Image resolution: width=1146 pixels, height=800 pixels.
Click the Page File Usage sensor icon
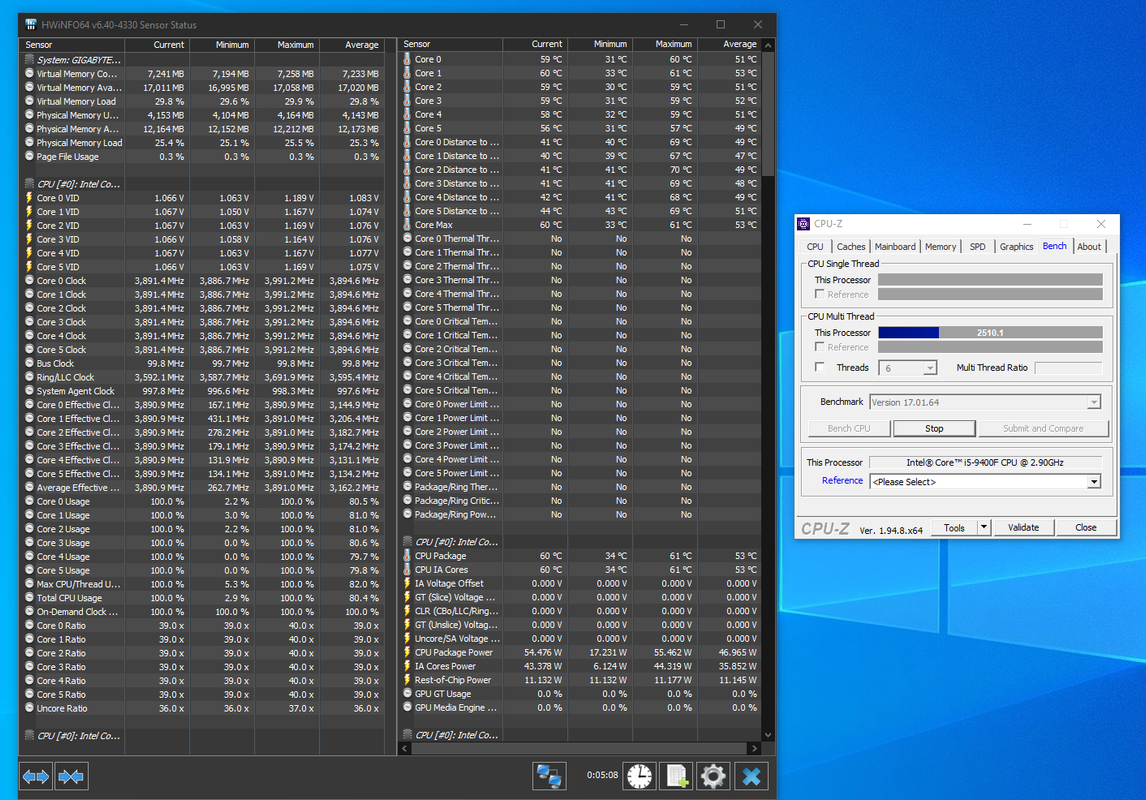29,156
